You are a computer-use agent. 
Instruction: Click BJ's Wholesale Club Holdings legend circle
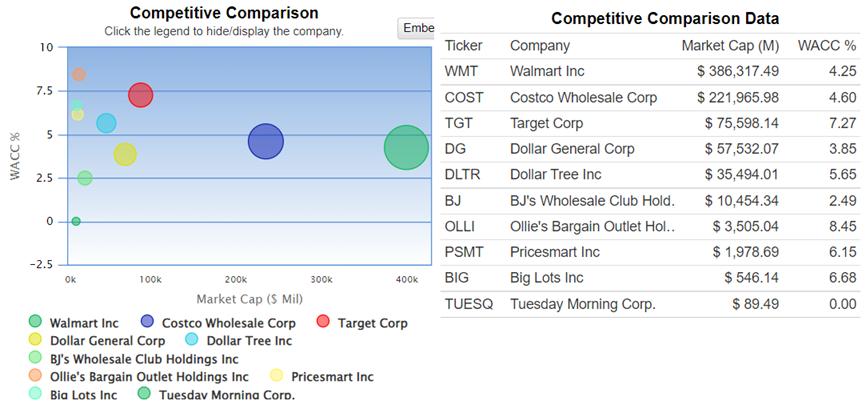coord(36,358)
